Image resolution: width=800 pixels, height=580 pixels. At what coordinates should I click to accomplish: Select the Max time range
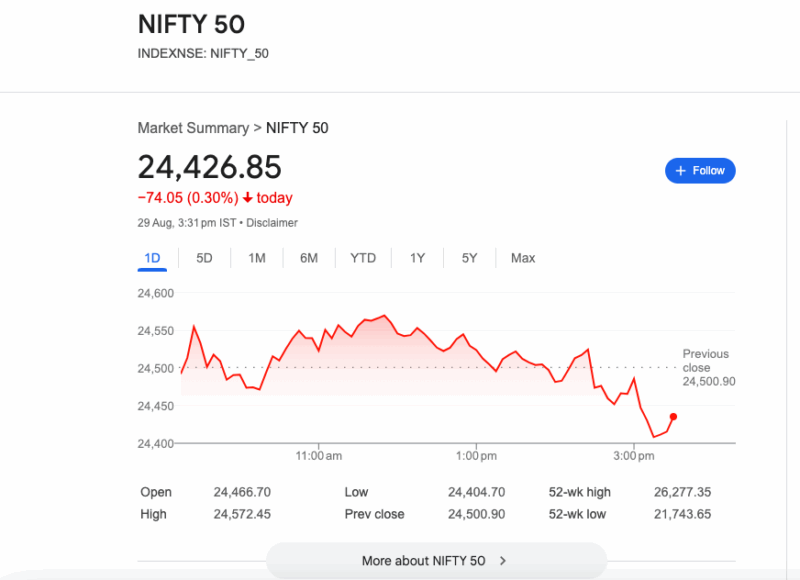point(523,258)
